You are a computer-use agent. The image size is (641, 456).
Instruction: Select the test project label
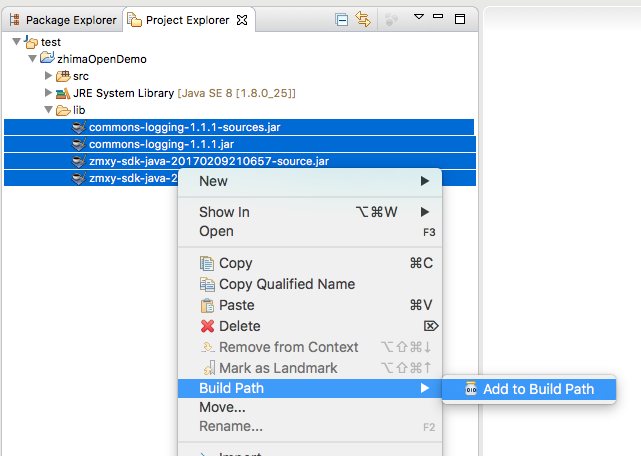pos(51,42)
